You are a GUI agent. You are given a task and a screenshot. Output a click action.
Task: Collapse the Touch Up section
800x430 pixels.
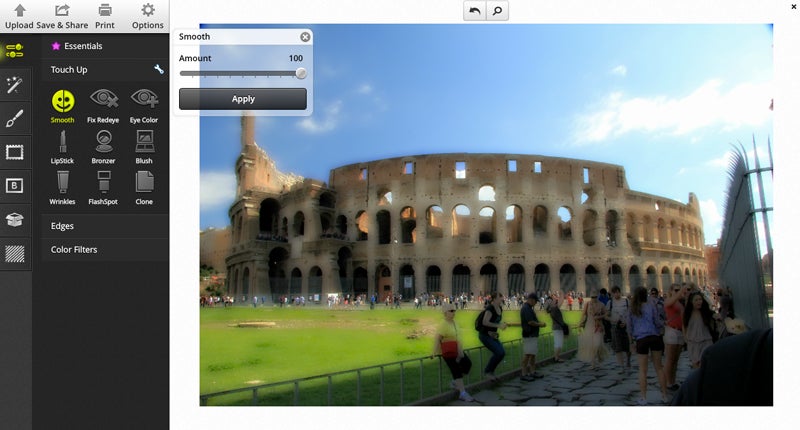point(105,69)
